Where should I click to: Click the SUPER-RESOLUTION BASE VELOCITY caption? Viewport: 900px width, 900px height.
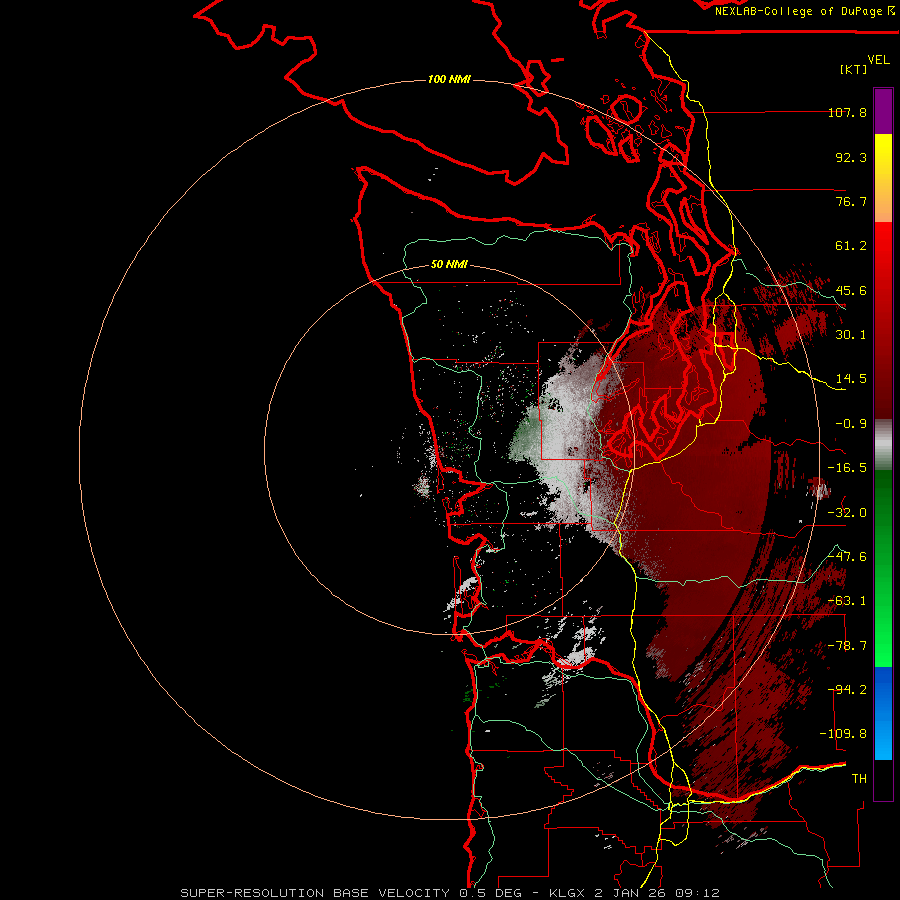click(315, 893)
